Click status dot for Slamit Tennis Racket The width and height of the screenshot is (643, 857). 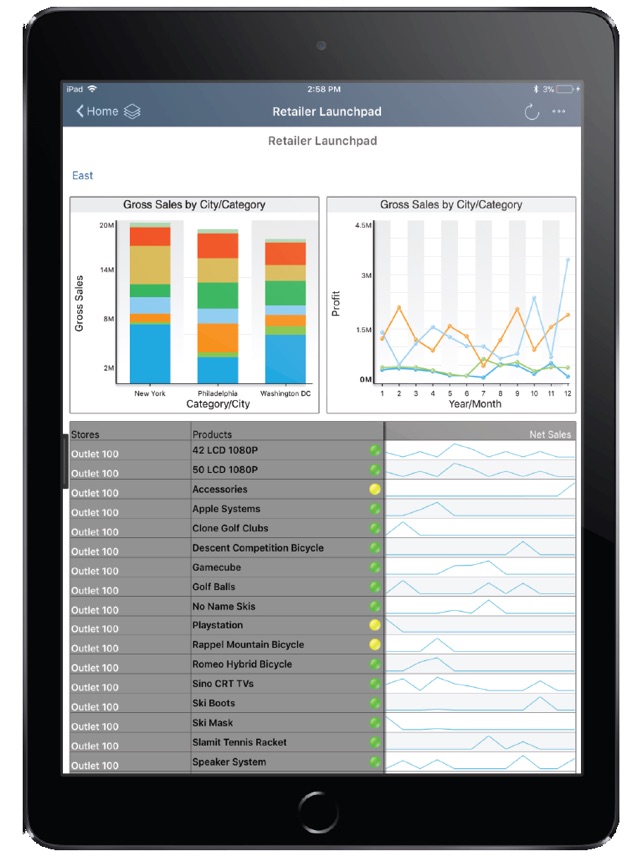375,742
